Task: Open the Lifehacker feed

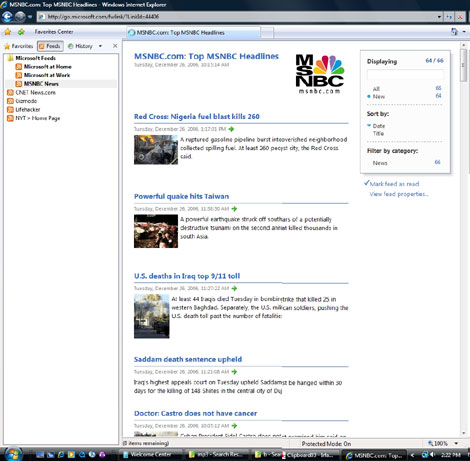Action: [x=23, y=110]
